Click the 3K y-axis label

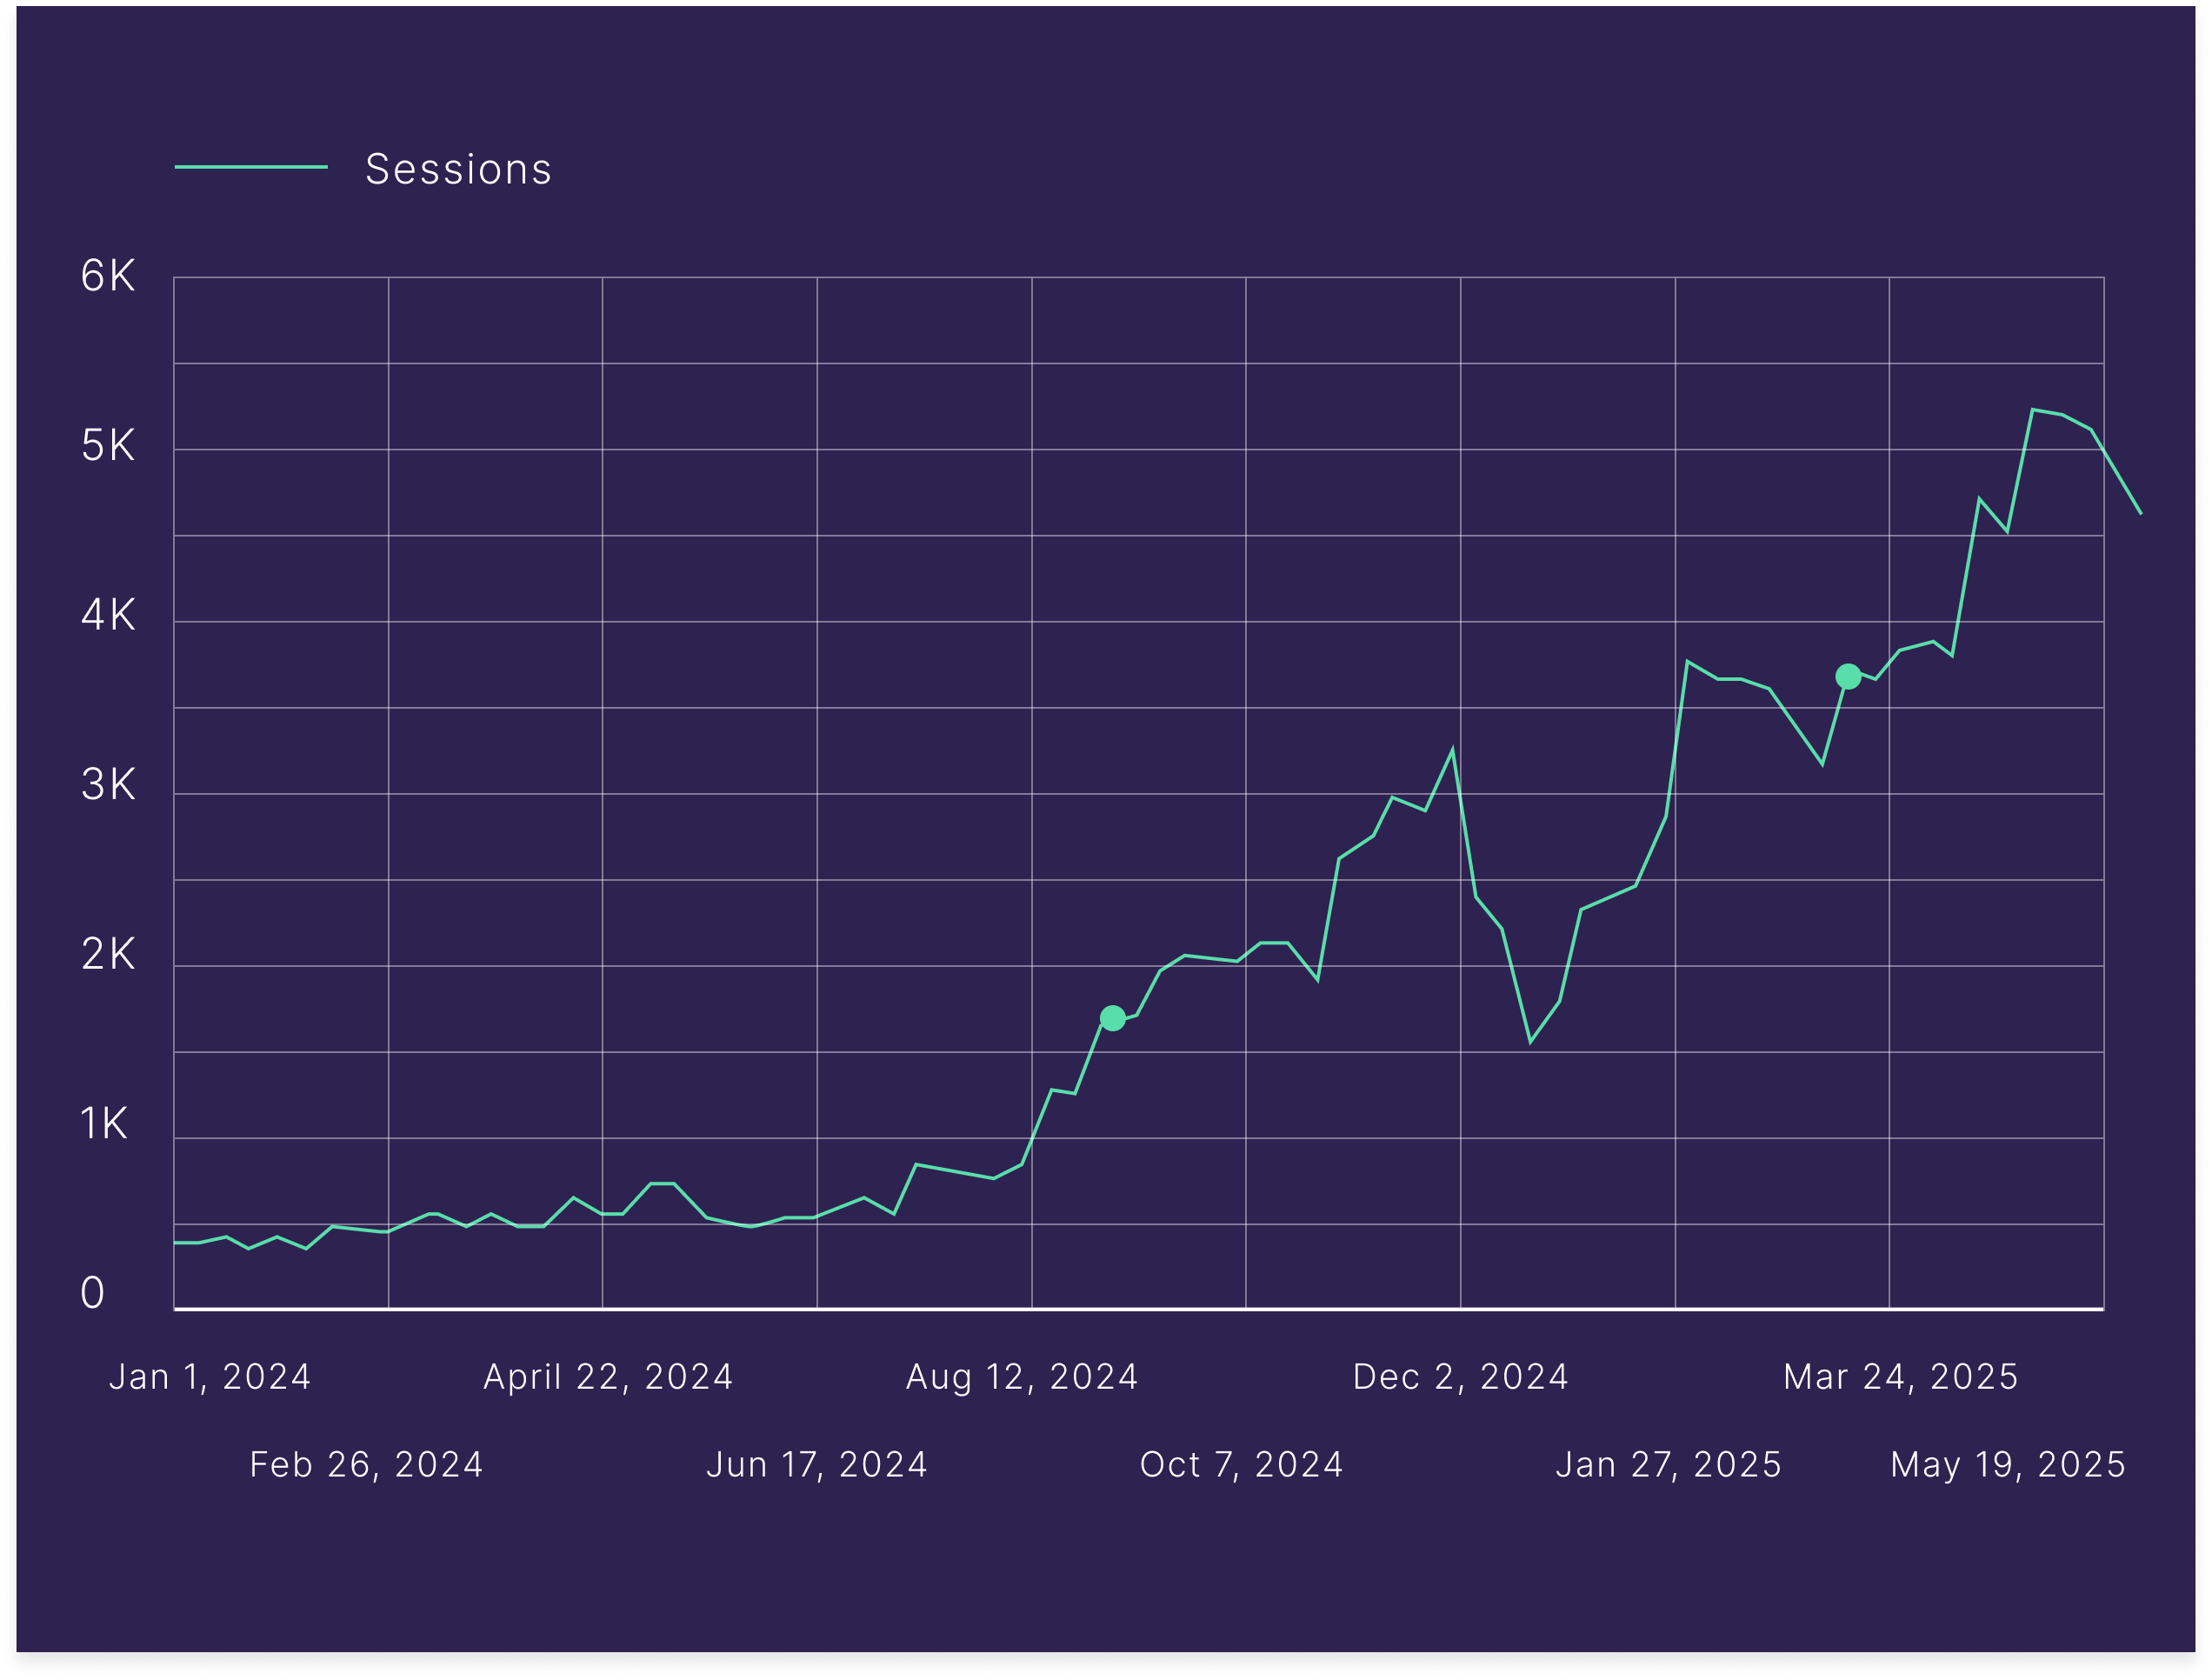108,785
